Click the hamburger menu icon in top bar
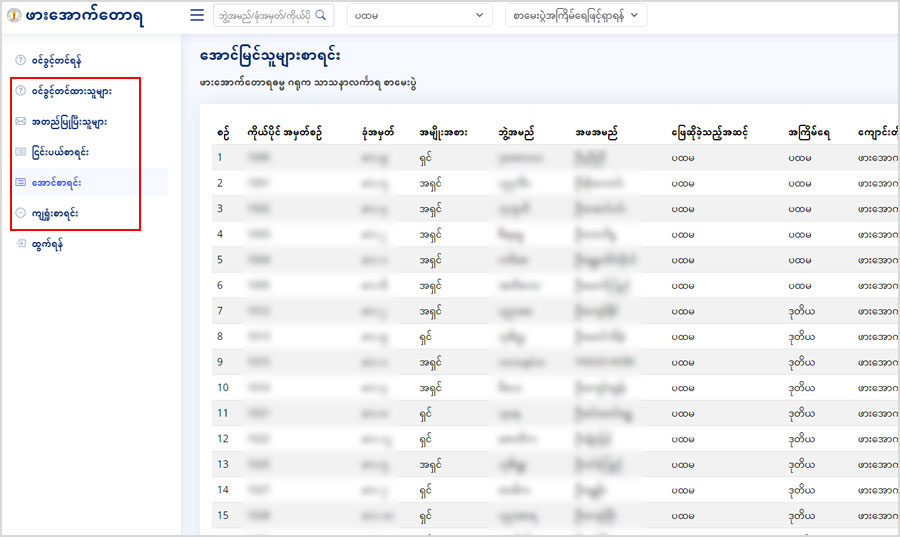The image size is (900, 537). coord(197,16)
